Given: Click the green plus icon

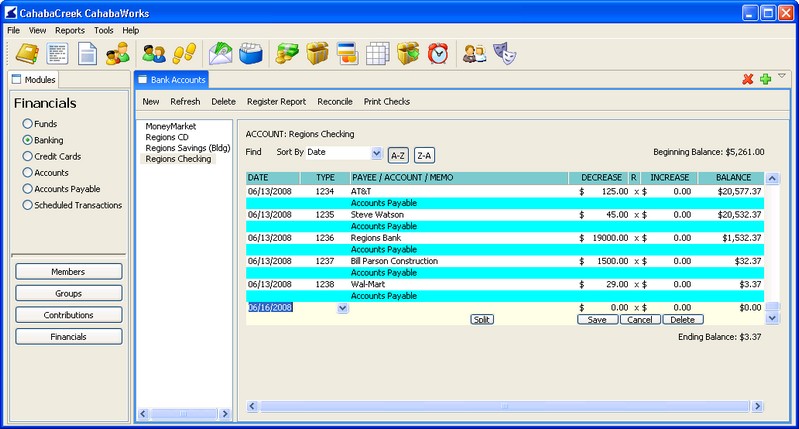Looking at the screenshot, I should click(x=765, y=79).
